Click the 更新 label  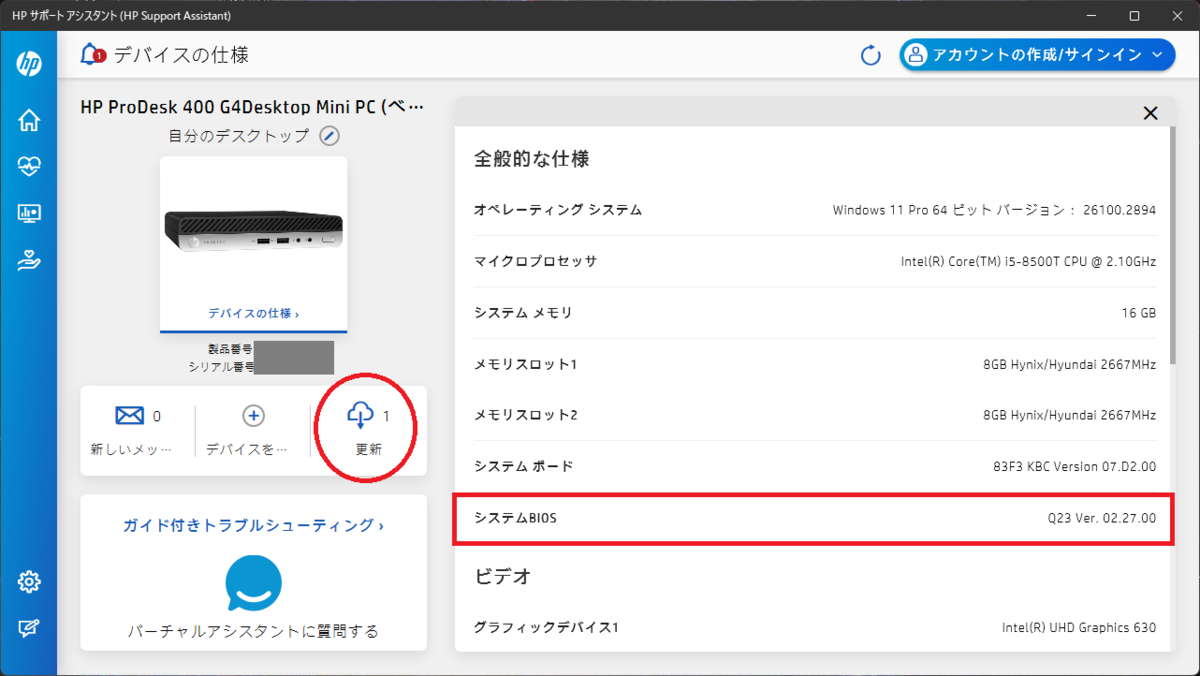[x=369, y=449]
